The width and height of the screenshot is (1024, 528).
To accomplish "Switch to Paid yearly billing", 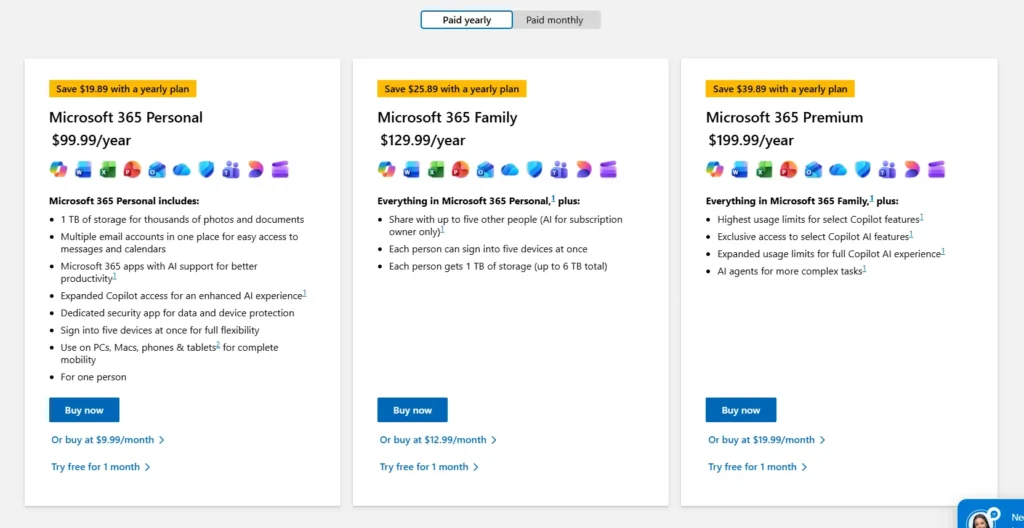I will [466, 20].
